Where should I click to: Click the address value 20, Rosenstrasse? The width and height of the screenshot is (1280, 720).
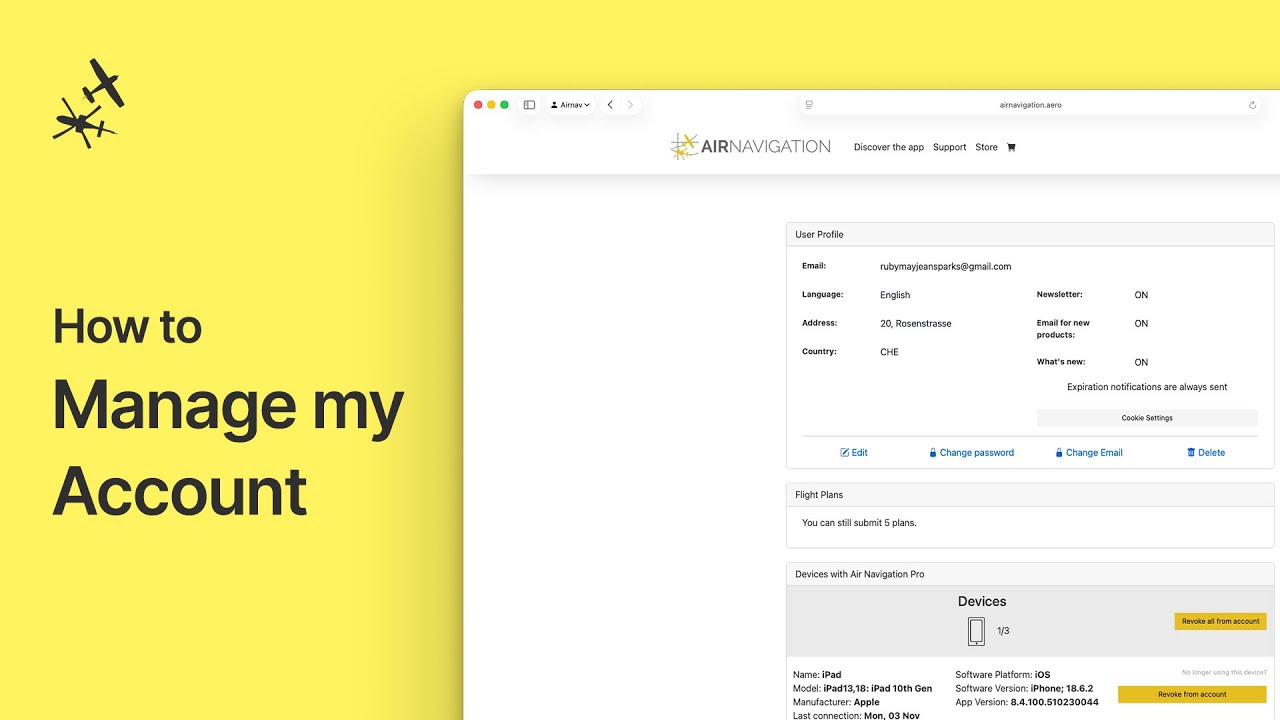(916, 324)
